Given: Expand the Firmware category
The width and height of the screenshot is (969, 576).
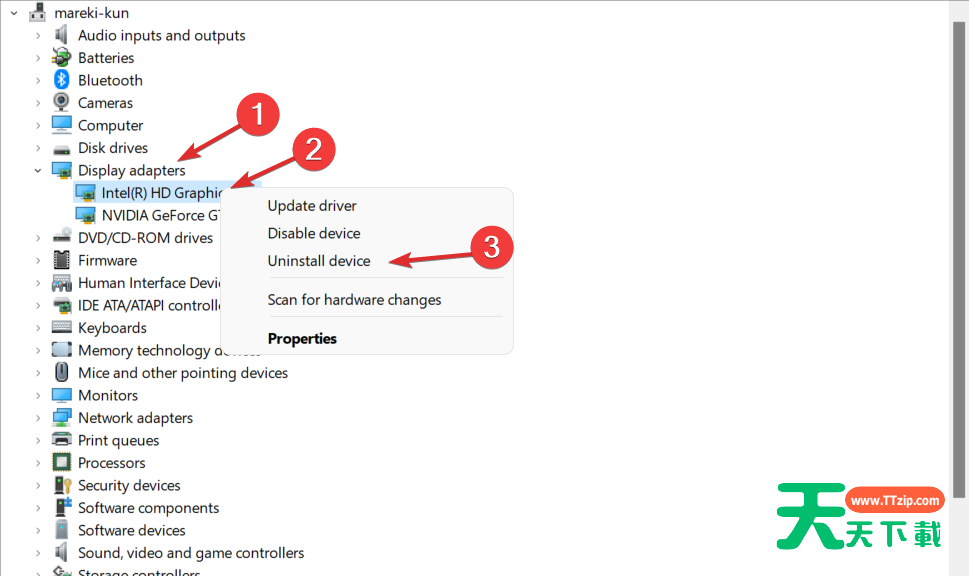Looking at the screenshot, I should tap(38, 260).
